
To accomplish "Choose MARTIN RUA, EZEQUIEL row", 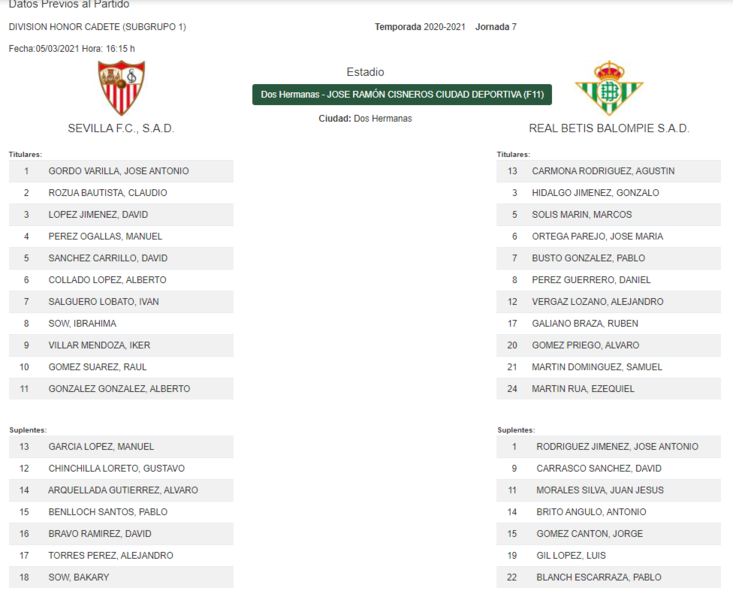I will click(x=609, y=389).
